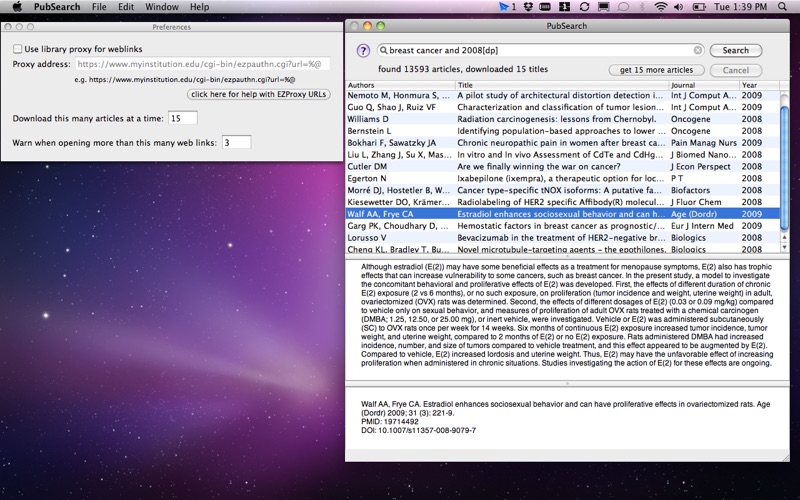Image resolution: width=800 pixels, height=500 pixels.
Task: Click the search query text field
Action: coord(540,50)
